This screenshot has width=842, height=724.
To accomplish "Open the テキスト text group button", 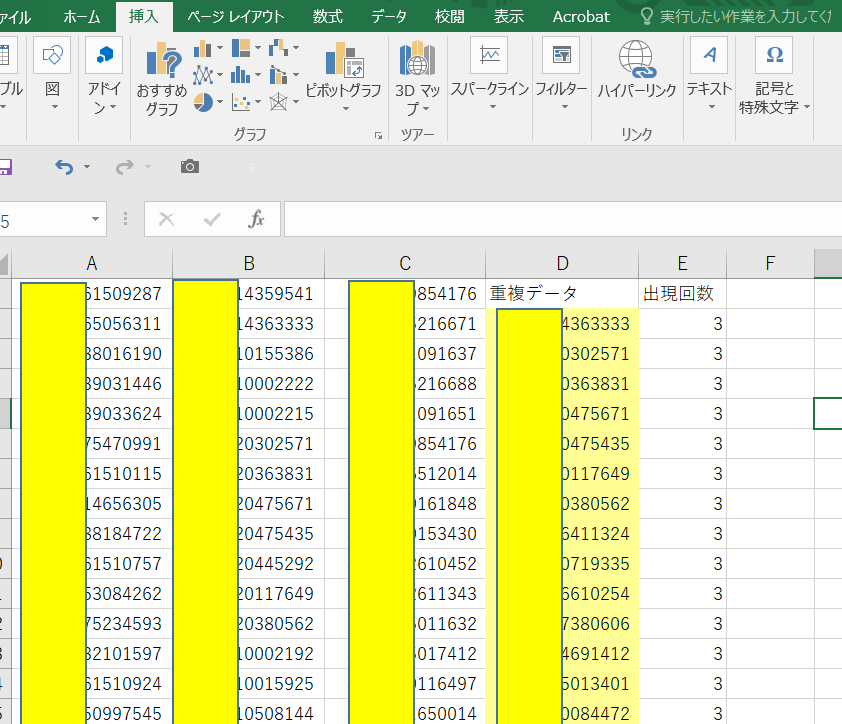I will (x=709, y=74).
